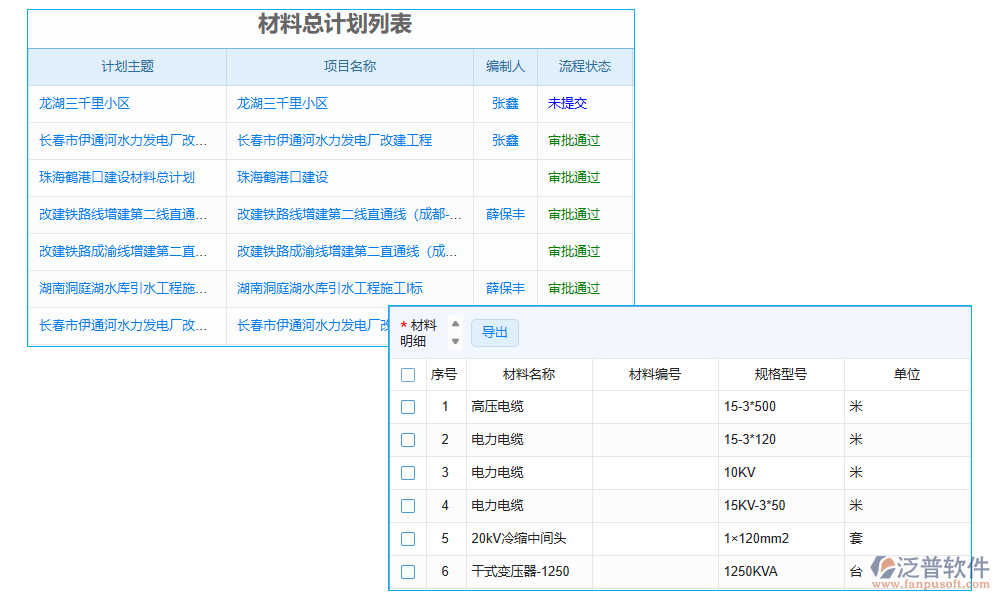Image resolution: width=1000 pixels, height=600 pixels.
Task: Click compiler name 薛保丰
Action: pos(505,214)
